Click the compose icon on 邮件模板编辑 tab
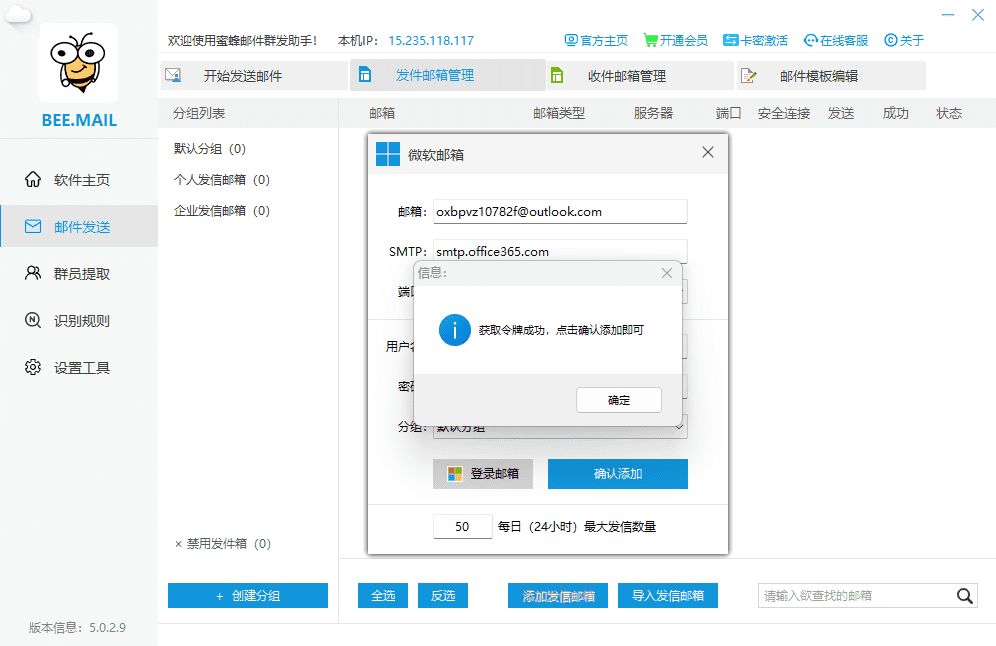Screen dimensions: 996x646 coord(749,76)
